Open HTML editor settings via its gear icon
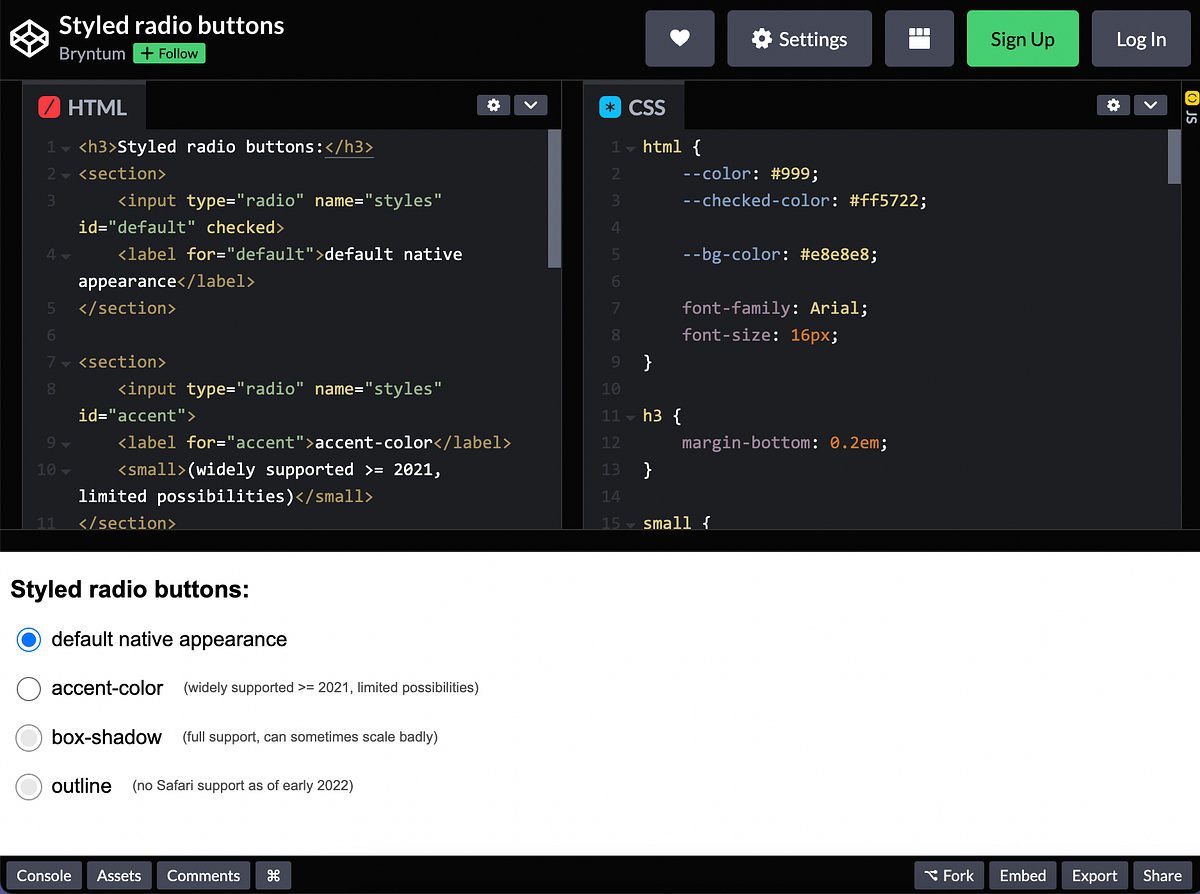1200x894 pixels. point(493,104)
